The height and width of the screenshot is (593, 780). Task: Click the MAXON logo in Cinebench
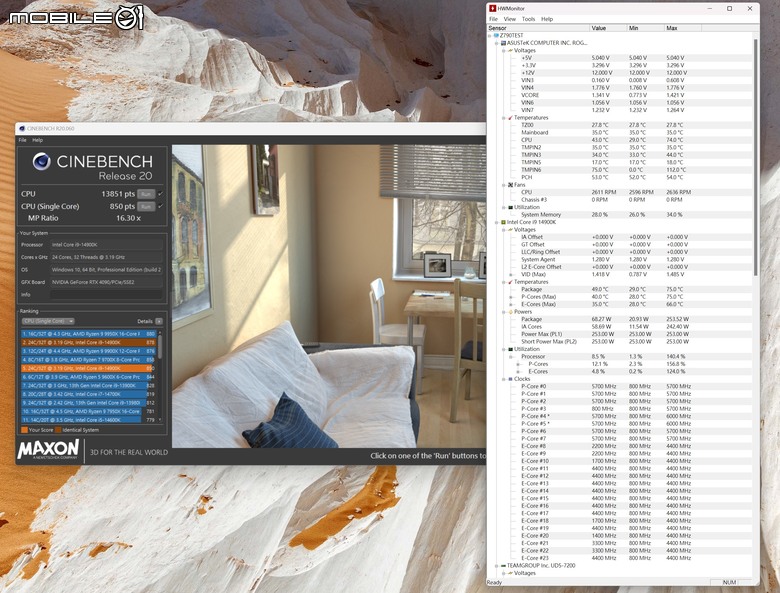[x=48, y=449]
